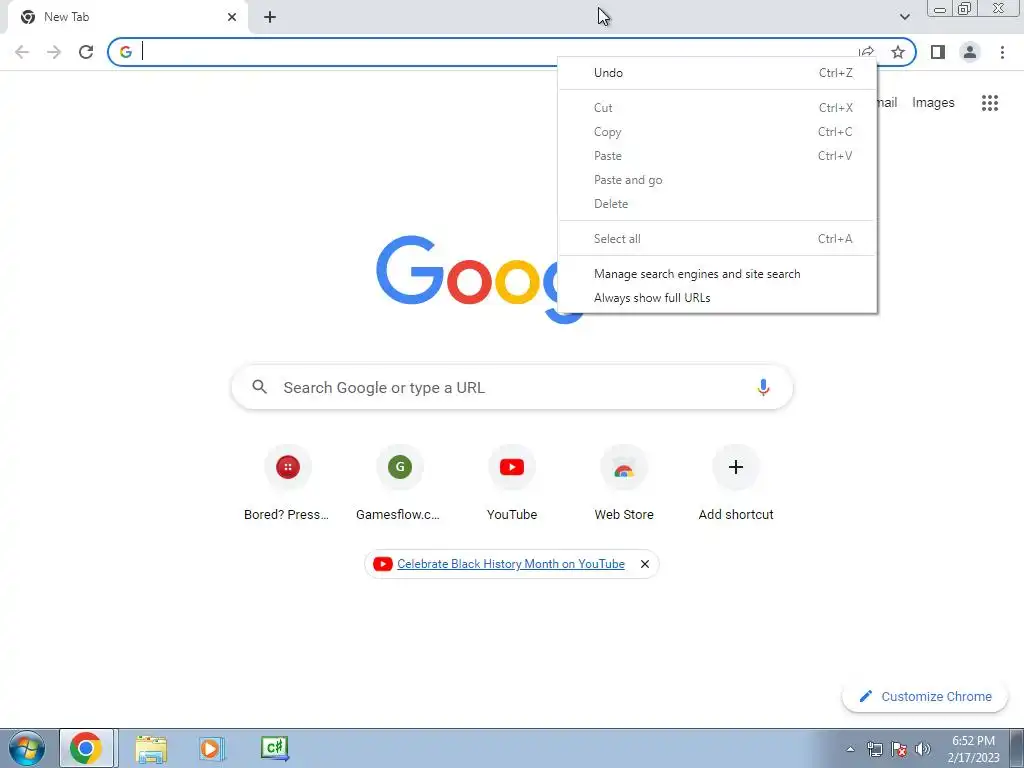Choose Undo in the context menu
1024x768 pixels.
(717, 73)
